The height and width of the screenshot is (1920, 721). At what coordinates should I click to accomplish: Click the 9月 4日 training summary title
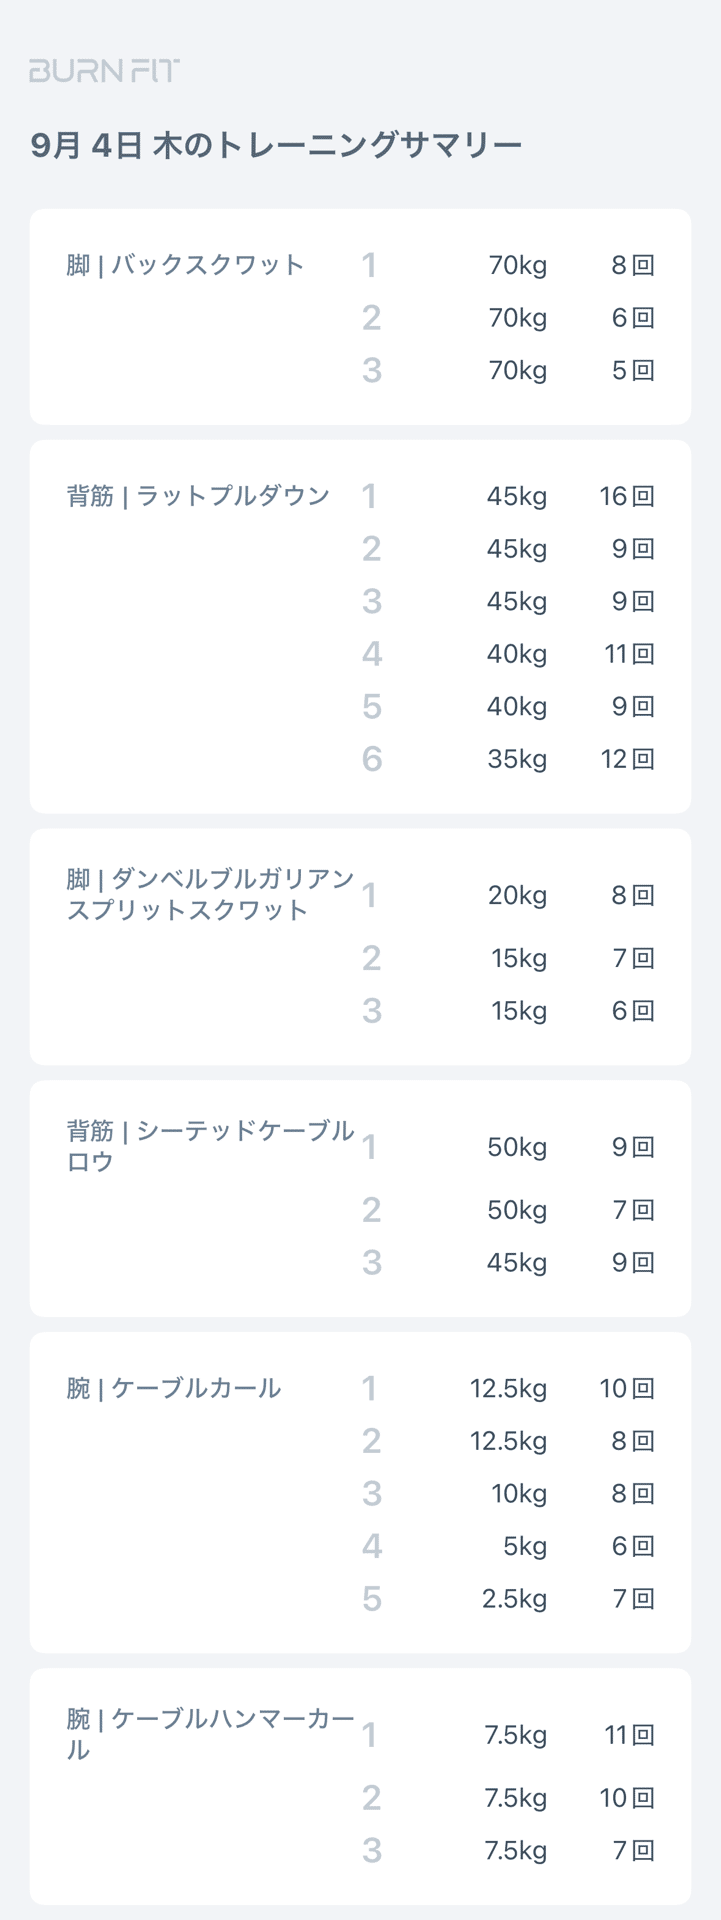pos(276,146)
